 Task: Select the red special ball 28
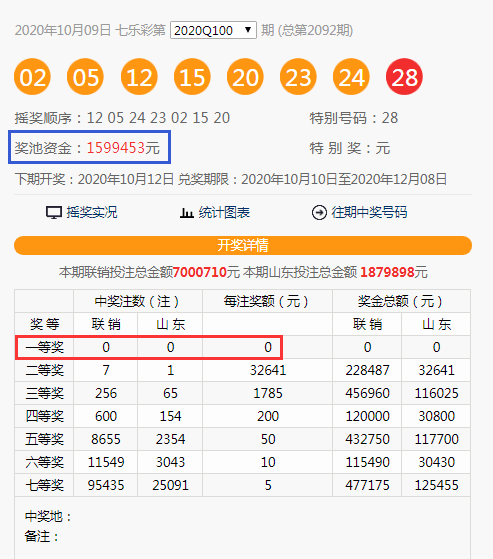click(404, 77)
